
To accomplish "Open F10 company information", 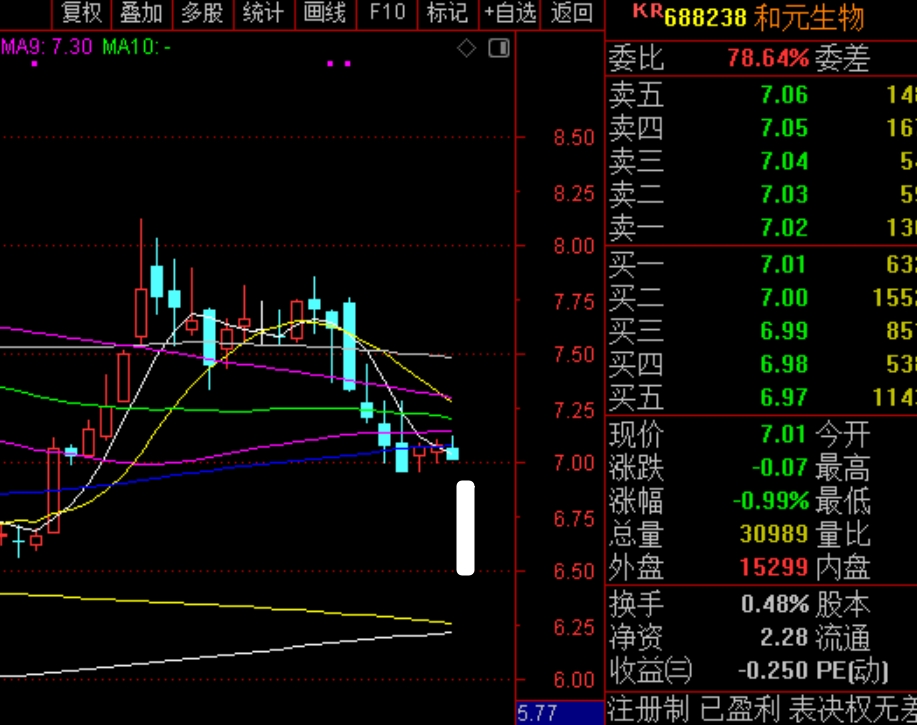I will (x=387, y=13).
